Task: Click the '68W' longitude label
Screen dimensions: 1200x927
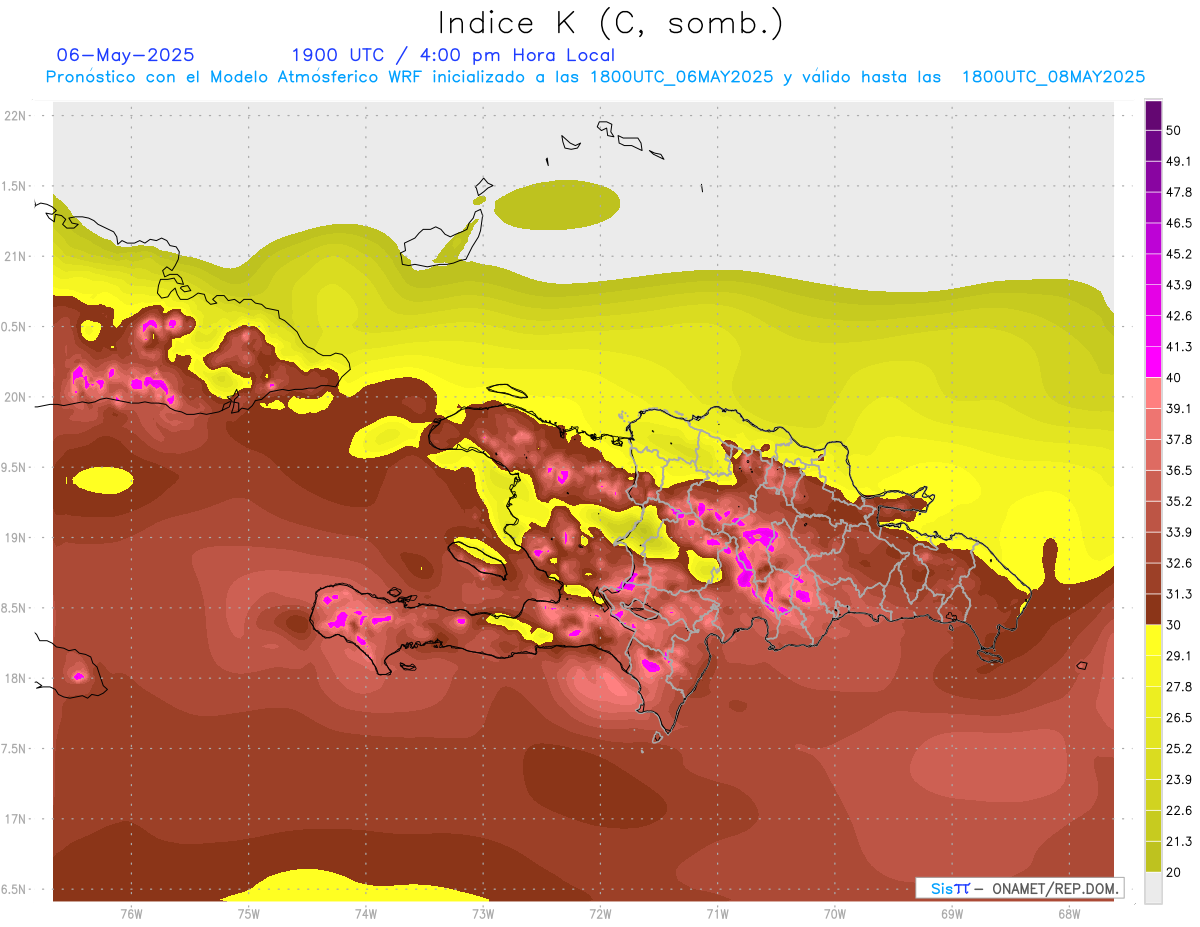Action: point(1069,913)
